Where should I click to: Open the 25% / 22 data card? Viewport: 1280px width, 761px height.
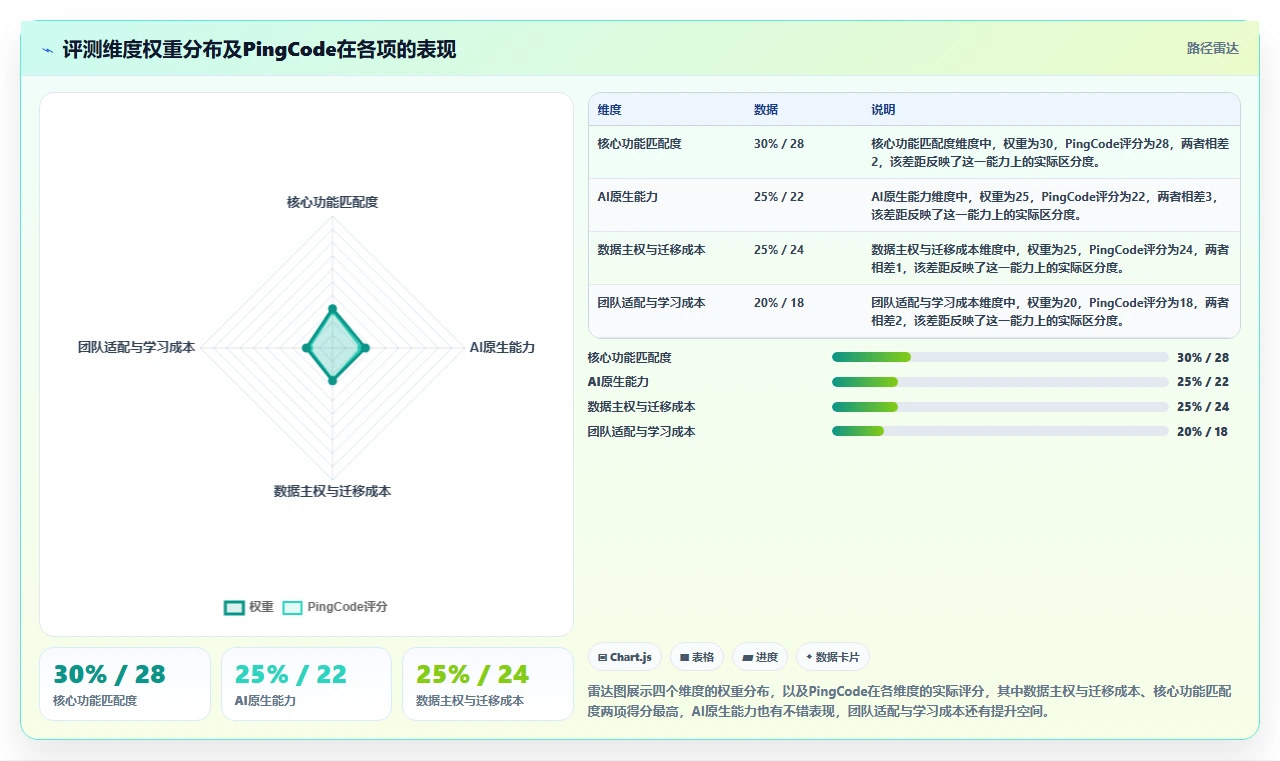306,684
